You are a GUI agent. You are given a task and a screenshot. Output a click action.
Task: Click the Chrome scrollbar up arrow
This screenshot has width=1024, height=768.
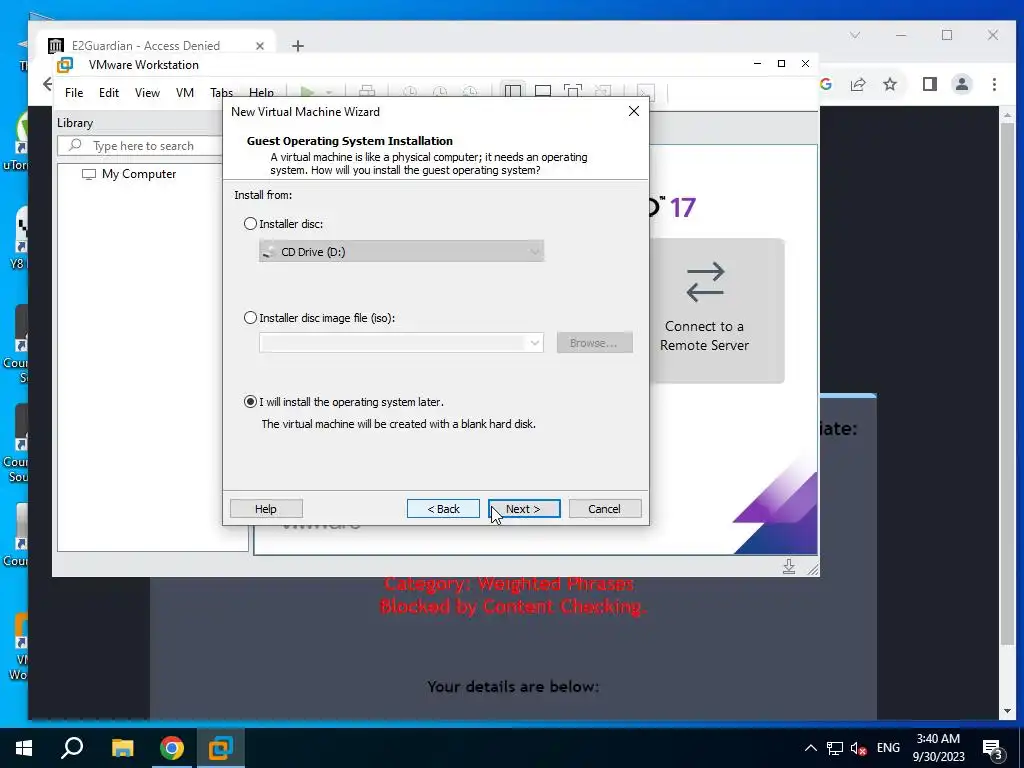[1007, 115]
